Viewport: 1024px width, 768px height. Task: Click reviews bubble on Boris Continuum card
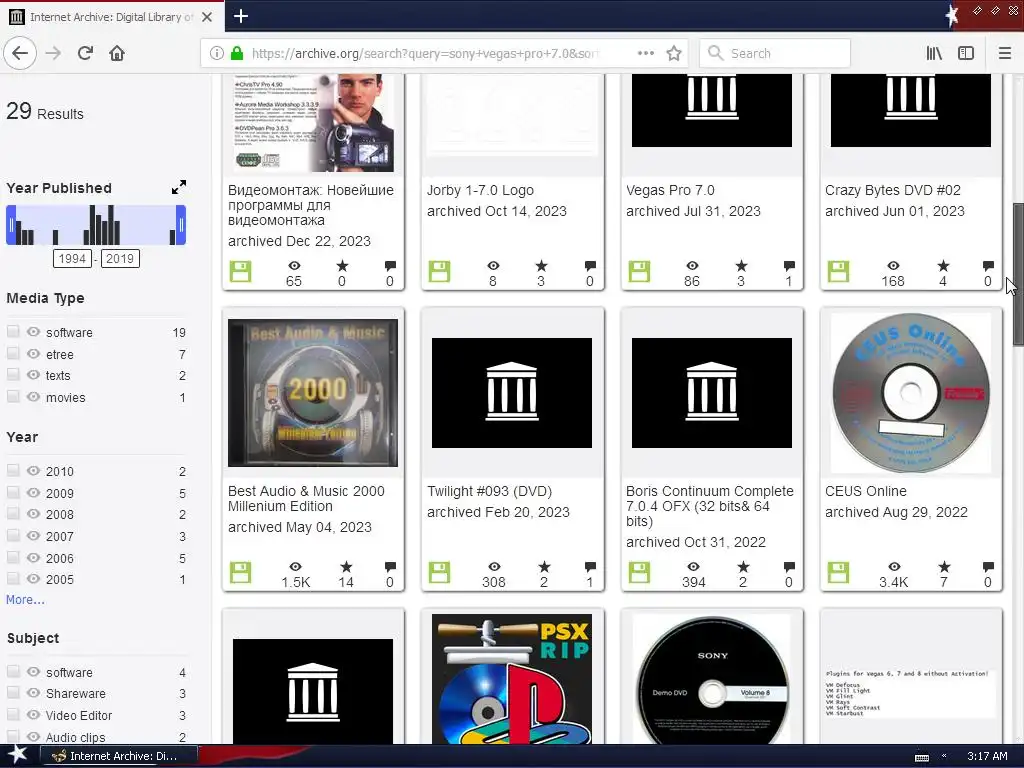pos(789,567)
